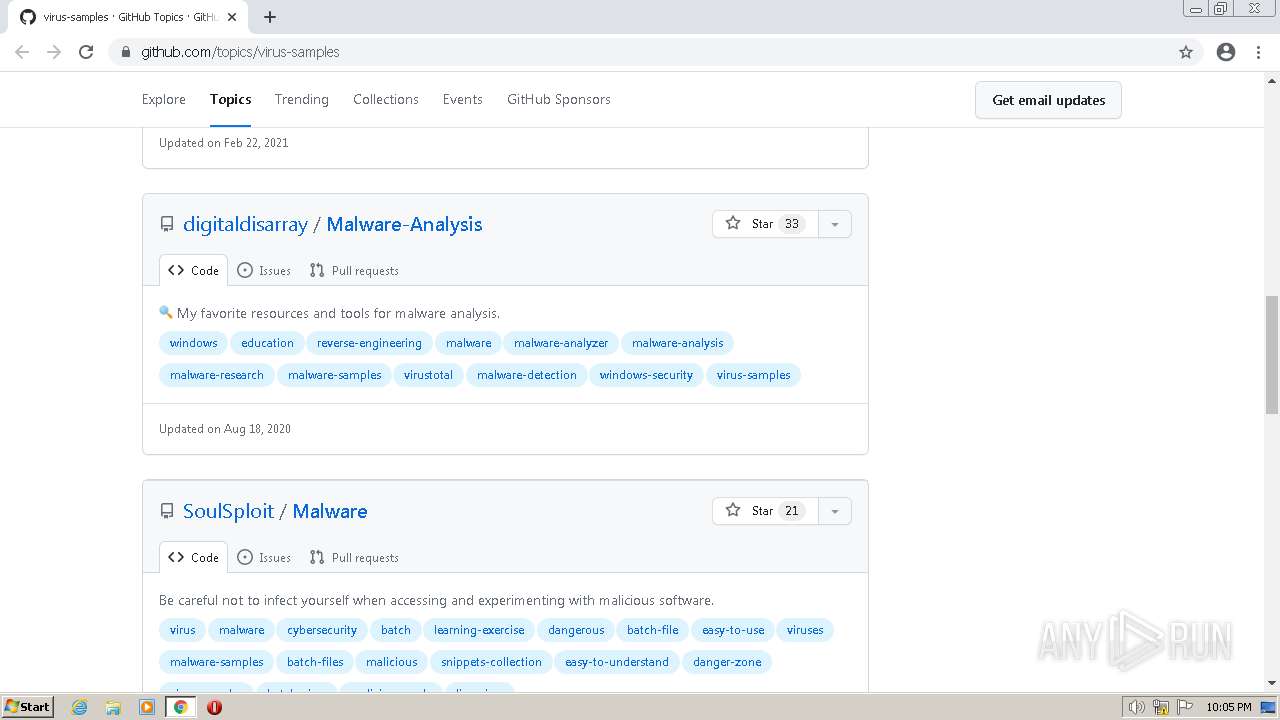Open GitHub Sponsors nav item
The image size is (1280, 720).
[559, 99]
